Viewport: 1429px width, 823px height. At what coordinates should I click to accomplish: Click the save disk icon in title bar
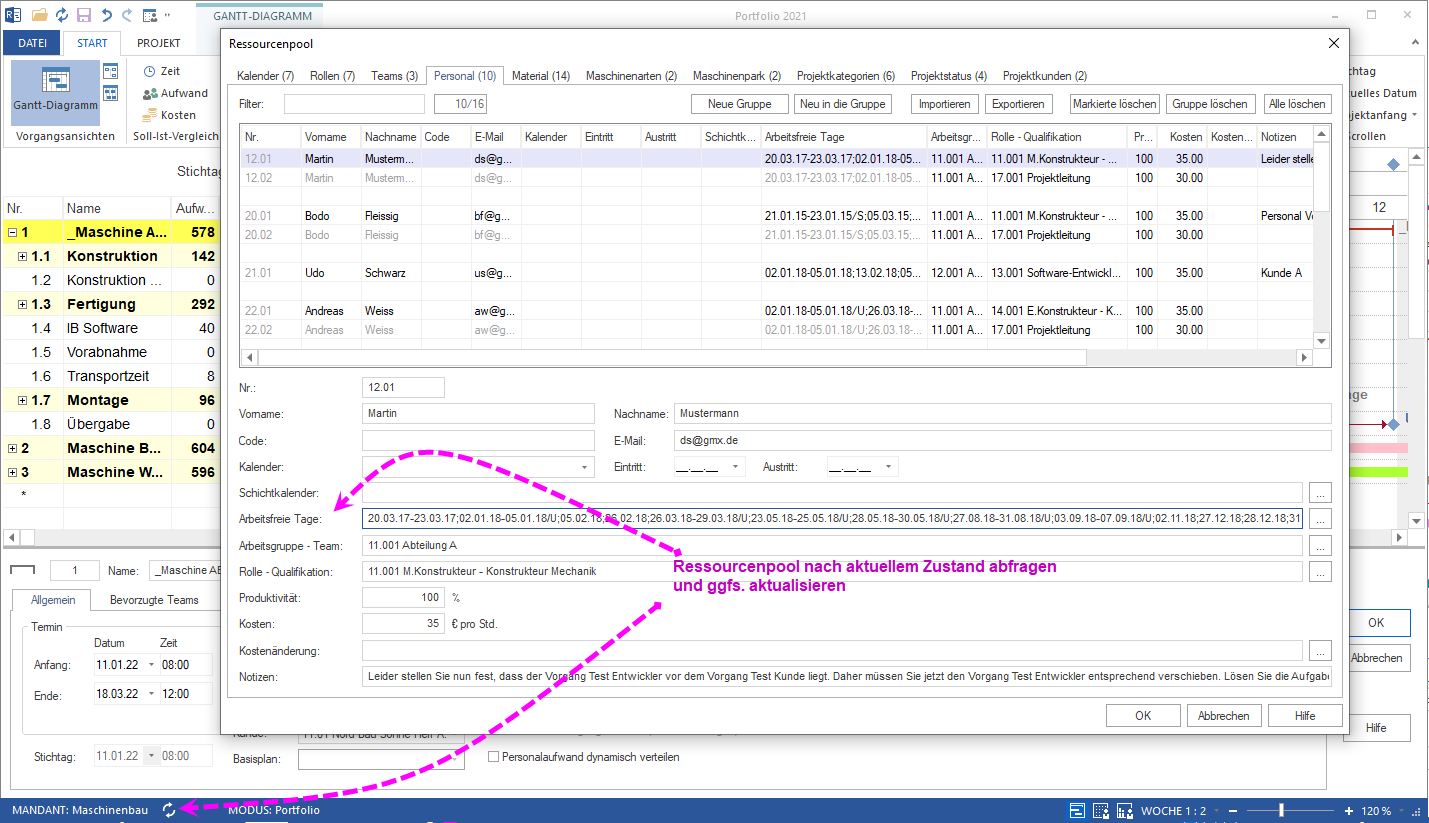83,15
